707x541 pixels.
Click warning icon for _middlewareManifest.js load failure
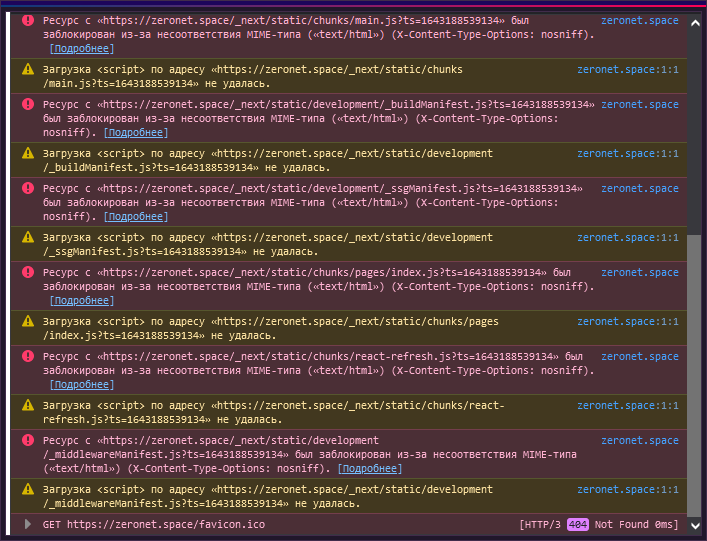pyautogui.click(x=28, y=489)
